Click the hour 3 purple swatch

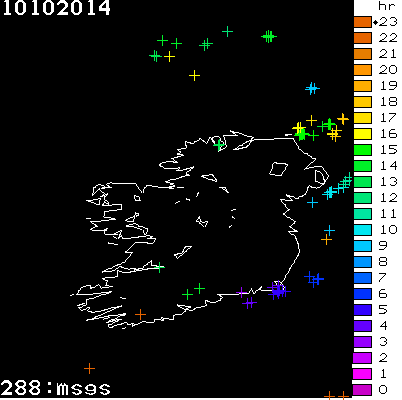(x=362, y=342)
